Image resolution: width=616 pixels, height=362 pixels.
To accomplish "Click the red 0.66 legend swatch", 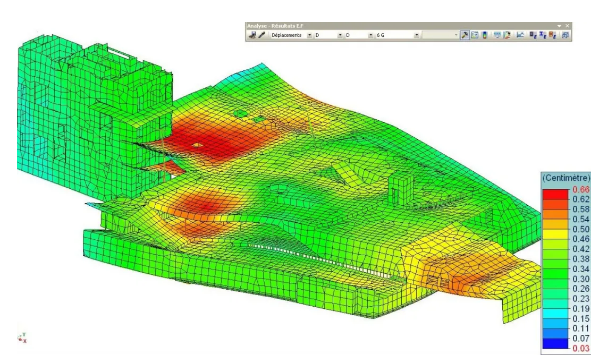I will [x=555, y=194].
